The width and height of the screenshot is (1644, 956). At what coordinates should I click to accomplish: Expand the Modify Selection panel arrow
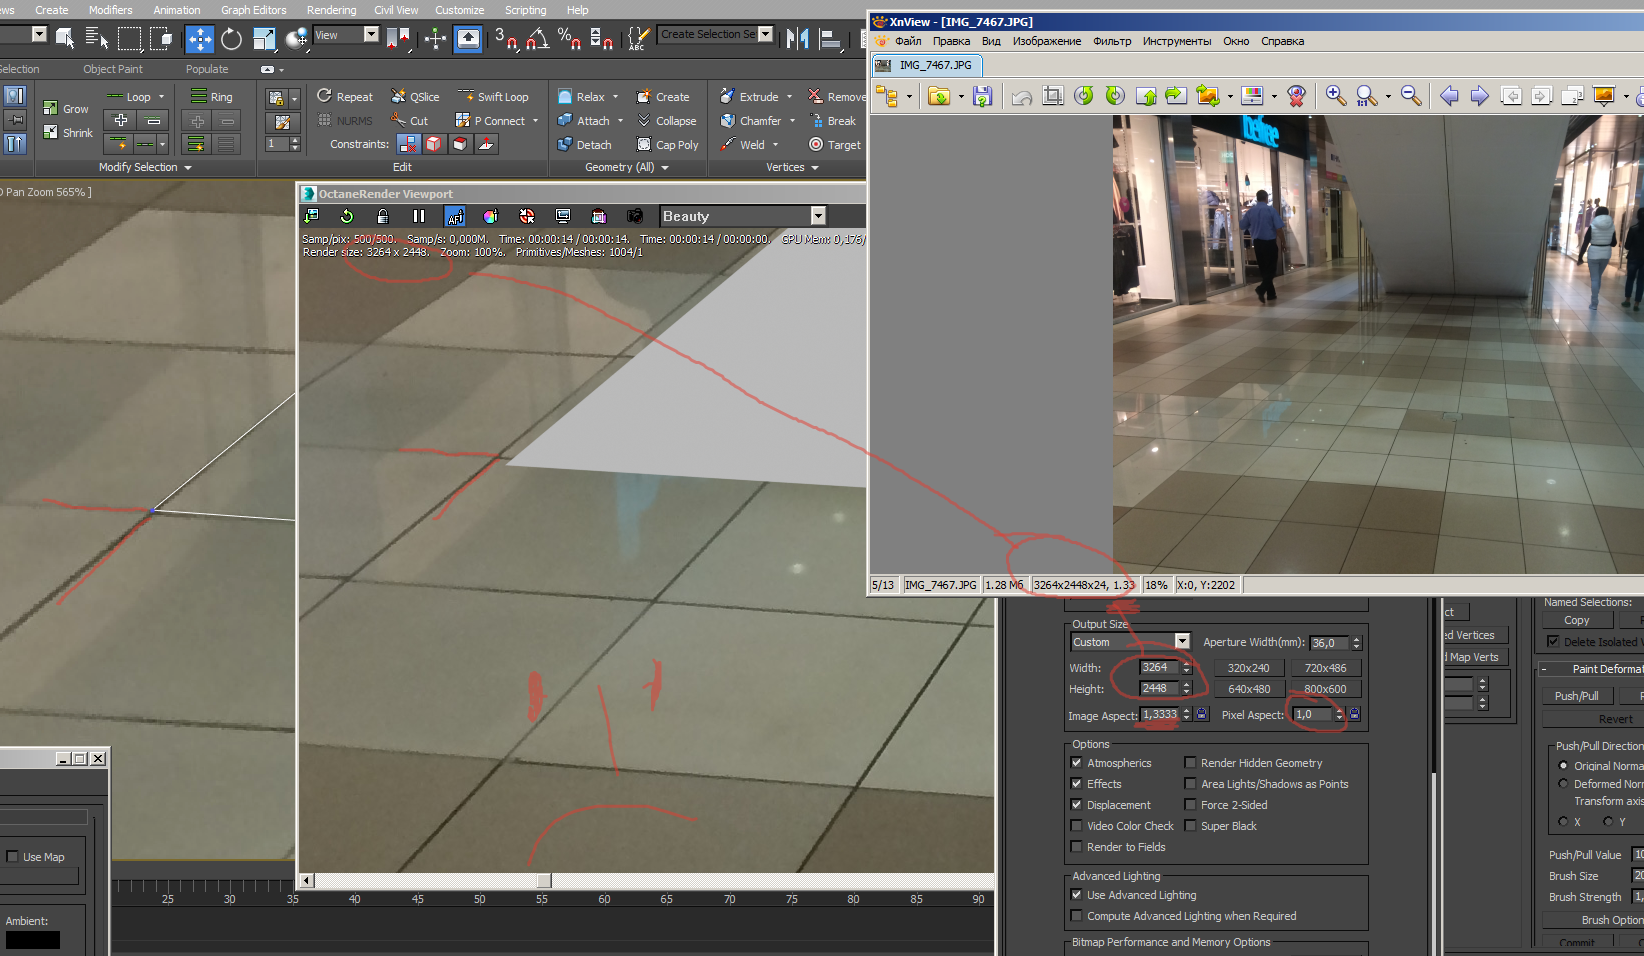(188, 168)
